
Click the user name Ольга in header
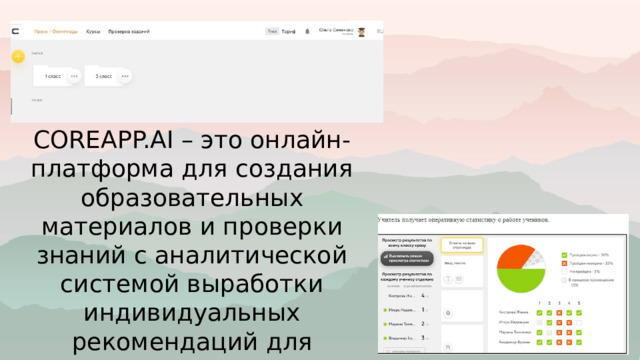(x=336, y=30)
